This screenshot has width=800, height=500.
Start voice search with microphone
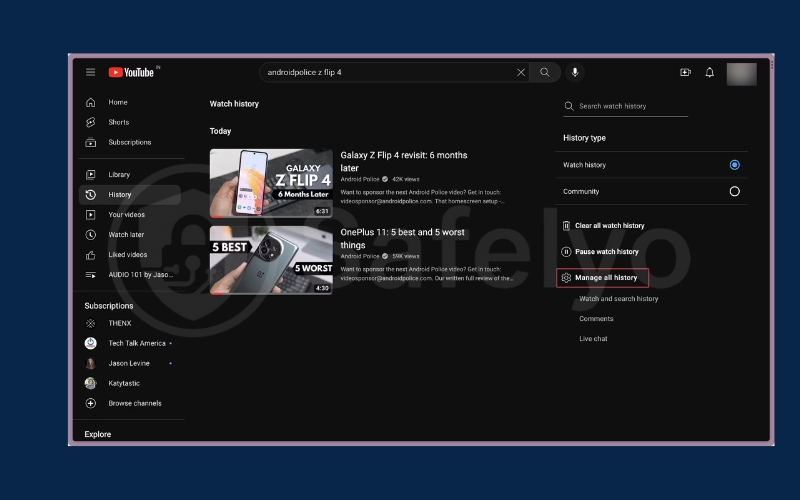click(x=575, y=72)
